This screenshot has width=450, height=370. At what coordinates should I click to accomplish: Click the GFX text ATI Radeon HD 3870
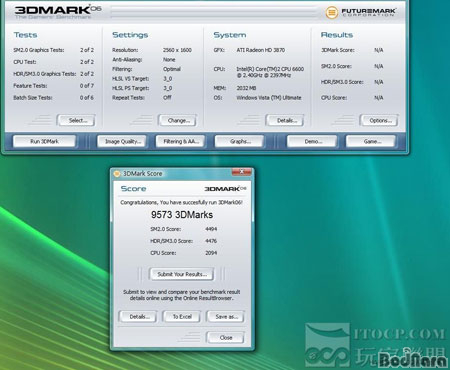pyautogui.click(x=261, y=50)
